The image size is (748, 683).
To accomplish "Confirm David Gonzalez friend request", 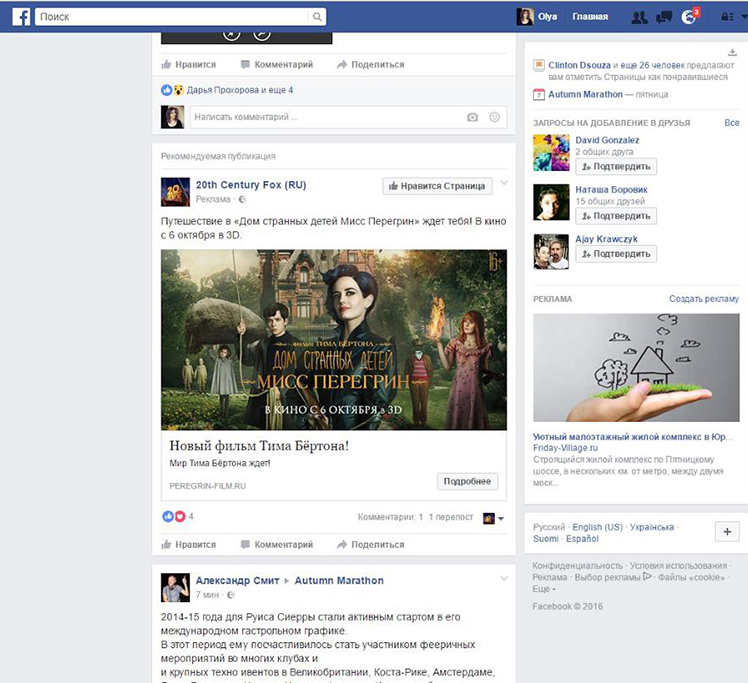I will (616, 166).
